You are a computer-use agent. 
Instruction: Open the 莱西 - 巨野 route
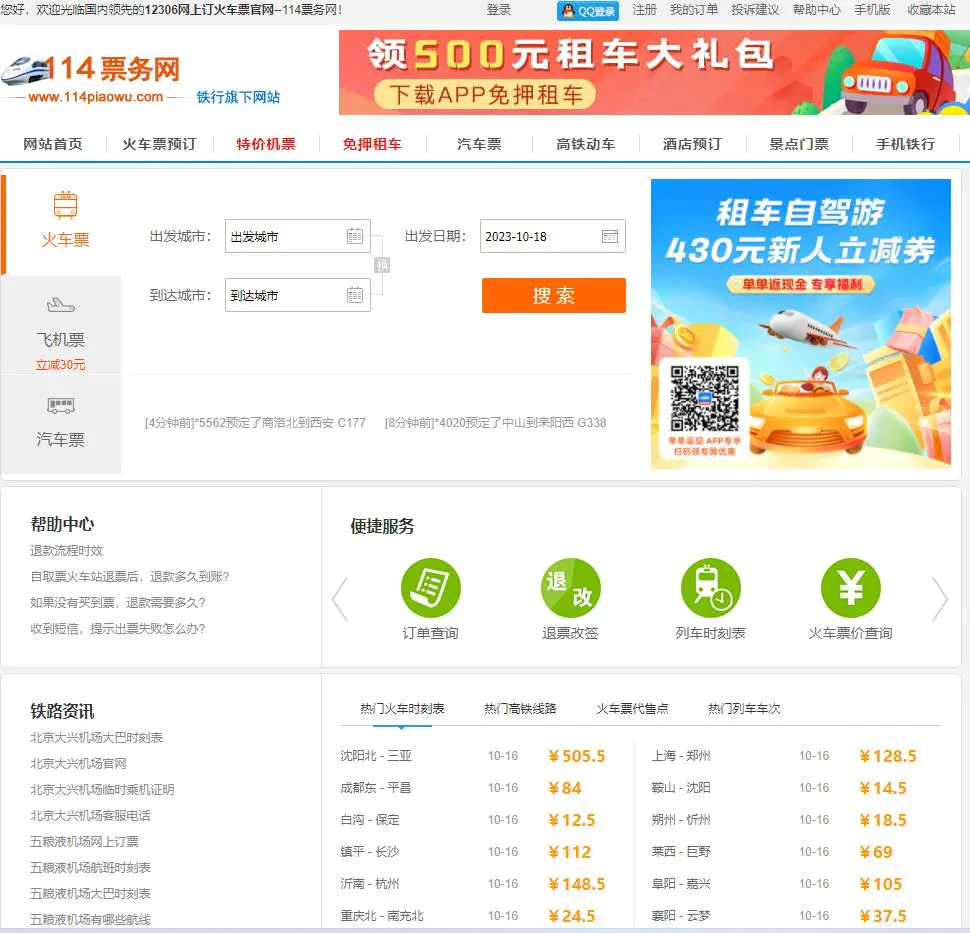[x=680, y=851]
